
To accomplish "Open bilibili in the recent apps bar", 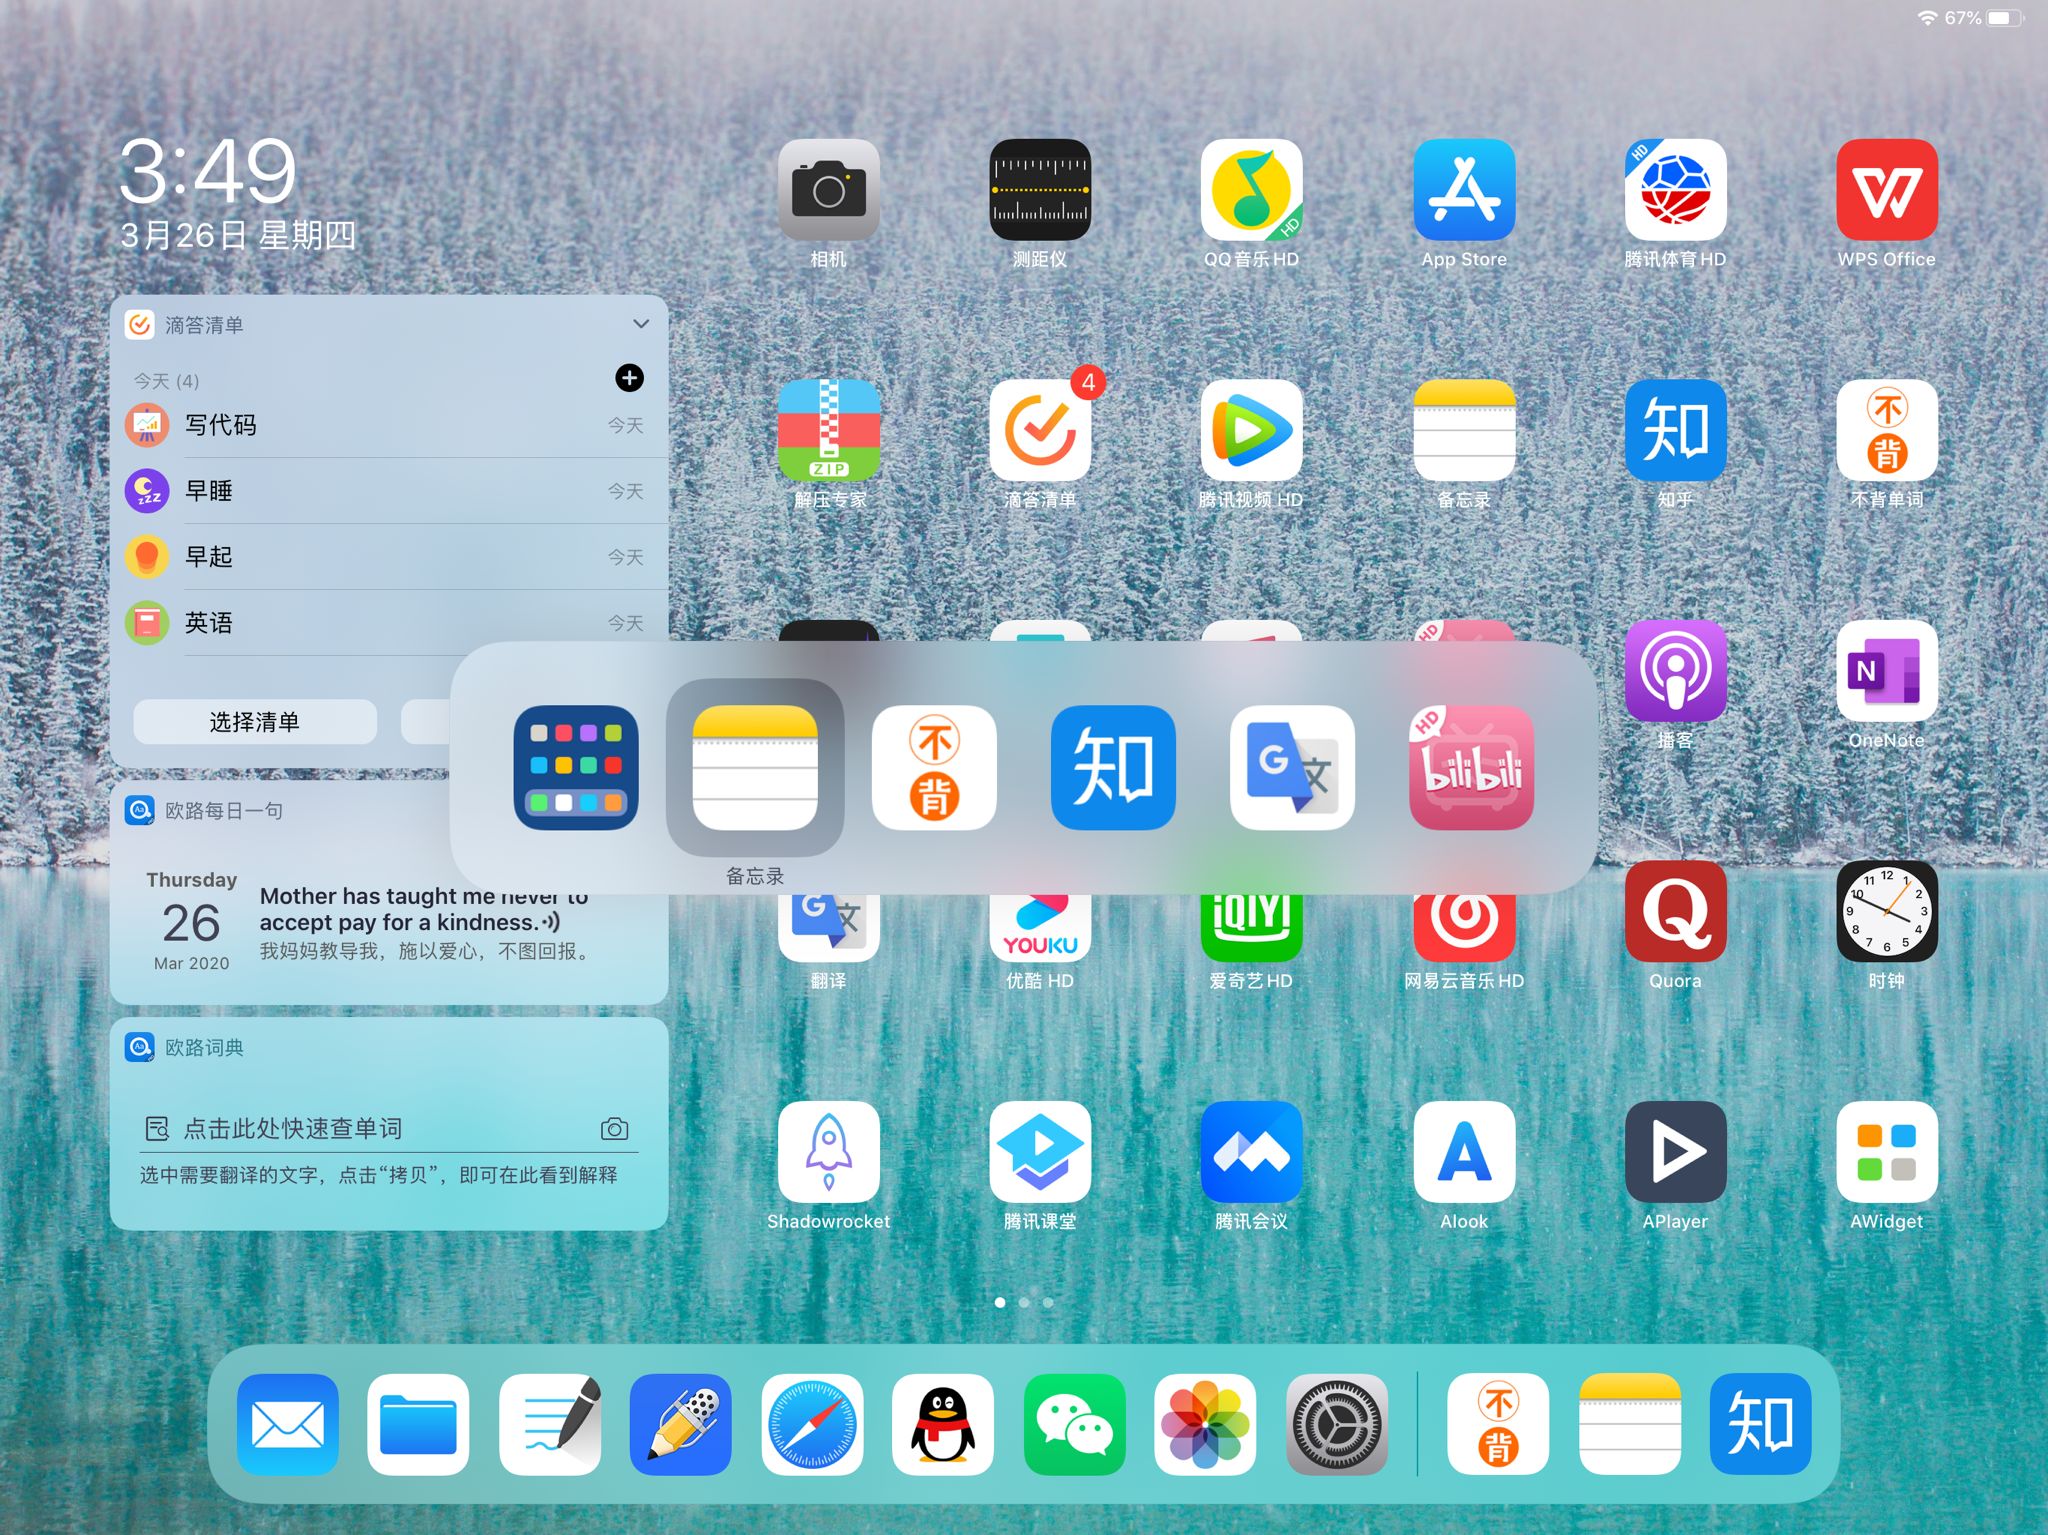I will point(1470,768).
